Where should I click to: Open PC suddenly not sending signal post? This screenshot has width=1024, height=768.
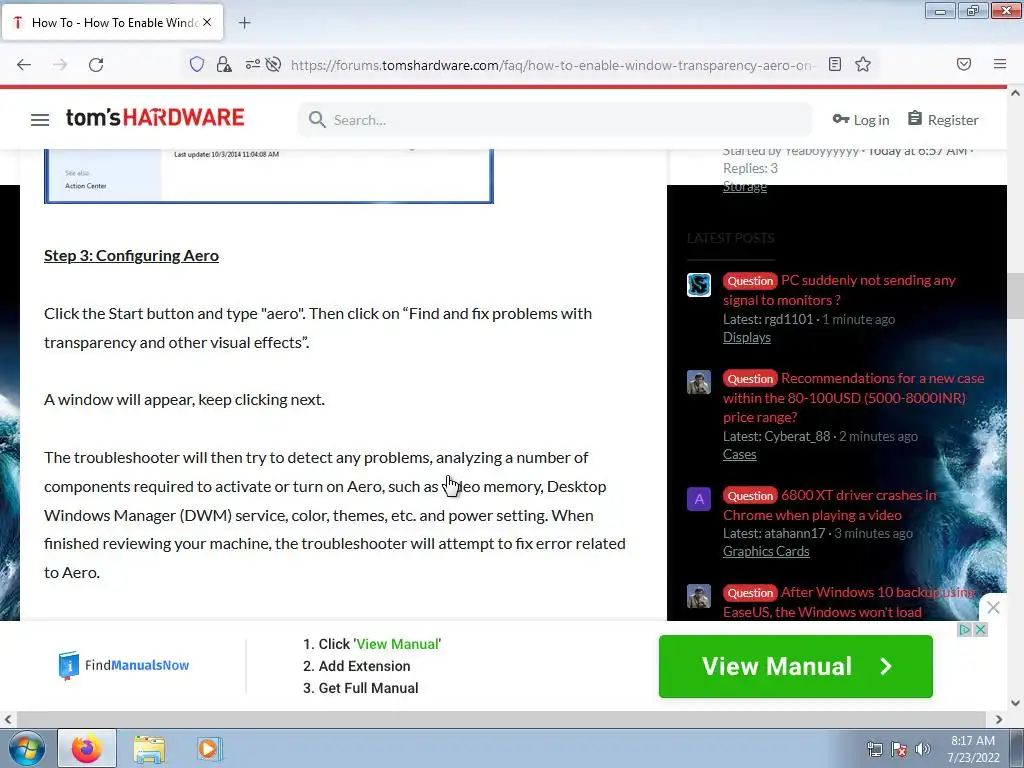tap(839, 290)
